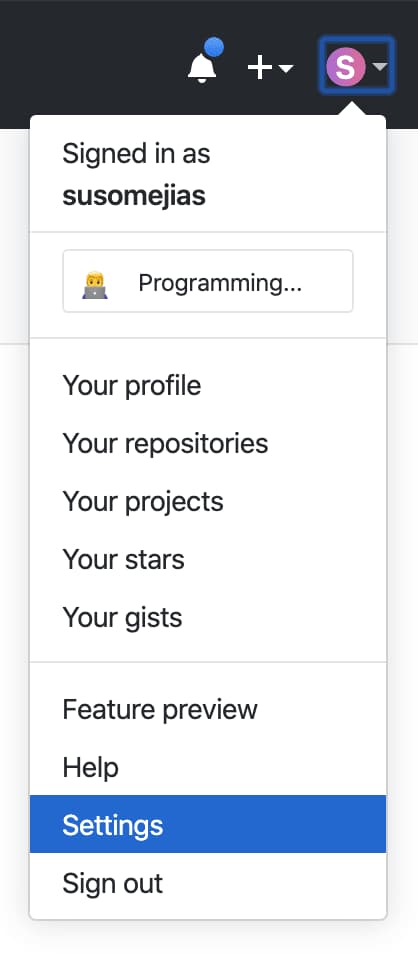Screen dimensions: 418x969
Task: Click the plus create-new icon
Action: 260,67
